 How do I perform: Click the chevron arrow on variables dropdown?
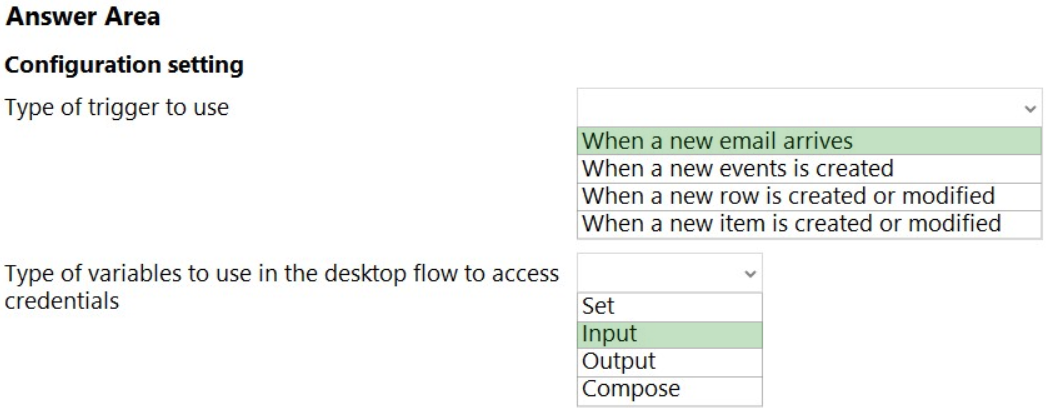click(747, 273)
